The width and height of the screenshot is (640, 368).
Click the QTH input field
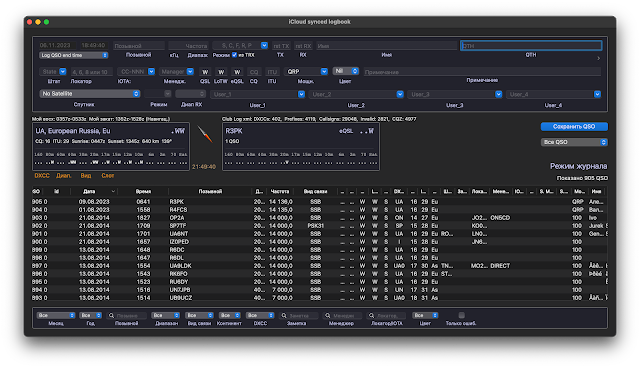click(531, 46)
